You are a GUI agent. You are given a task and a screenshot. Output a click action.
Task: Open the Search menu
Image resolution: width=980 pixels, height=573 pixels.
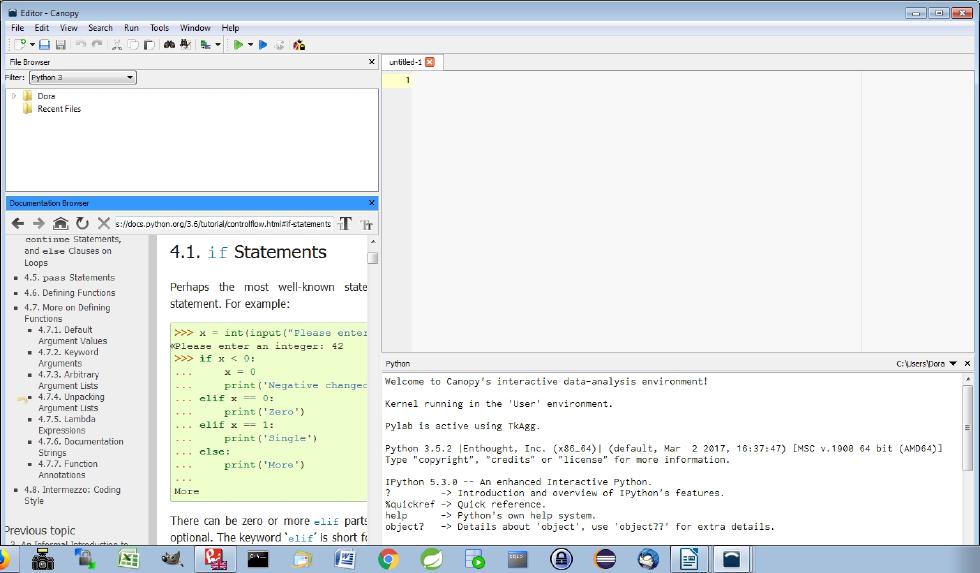(100, 27)
